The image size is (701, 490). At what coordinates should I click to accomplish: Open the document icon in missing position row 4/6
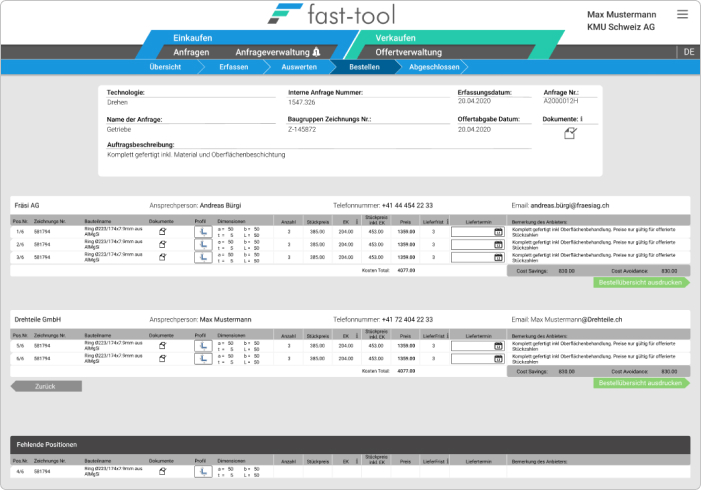[163, 471]
